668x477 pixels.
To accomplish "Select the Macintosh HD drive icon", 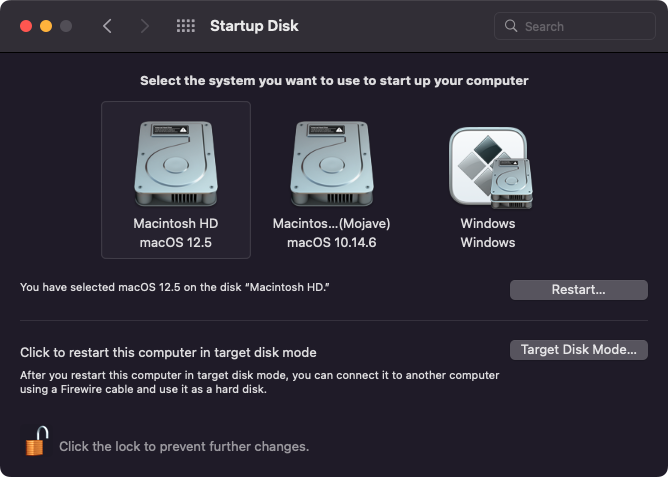I will pyautogui.click(x=175, y=165).
